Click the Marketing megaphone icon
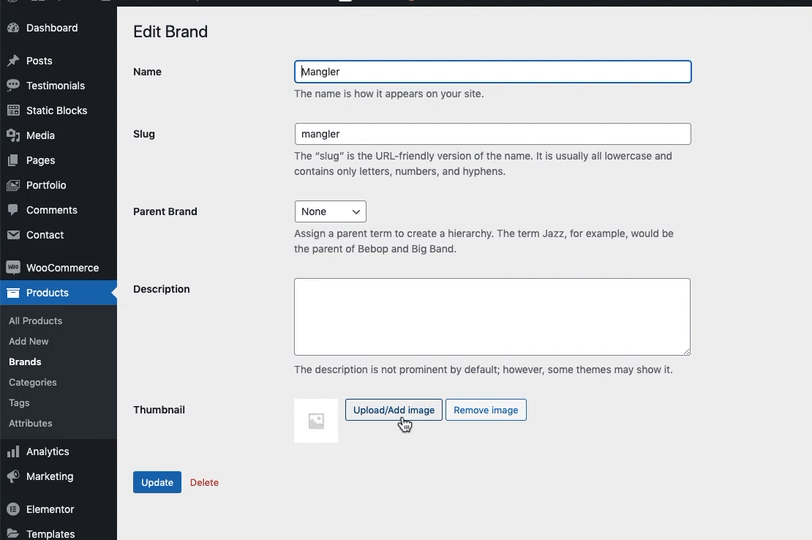Image resolution: width=812 pixels, height=540 pixels. tap(13, 477)
